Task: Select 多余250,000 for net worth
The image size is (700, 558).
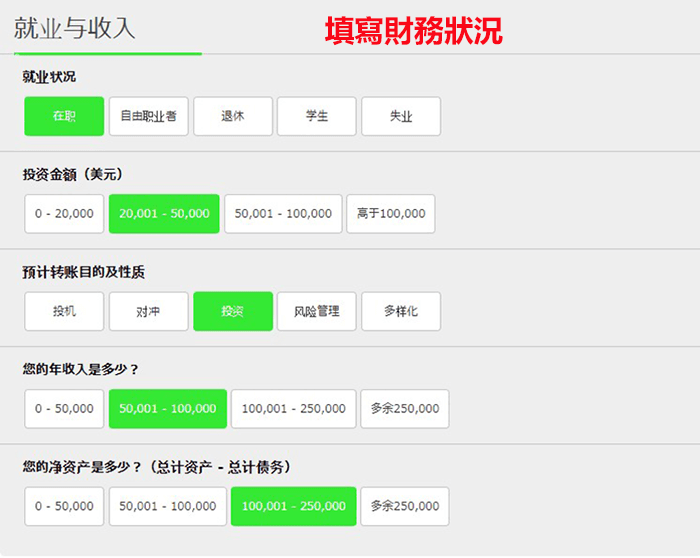Action: 404,506
